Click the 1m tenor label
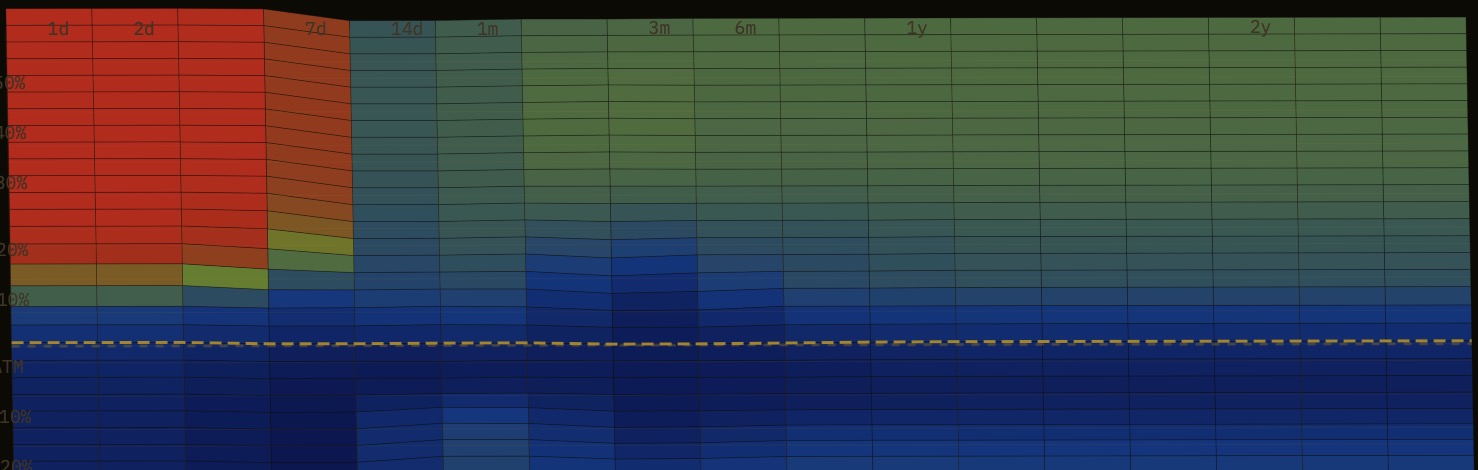This screenshot has height=470, width=1478. (487, 29)
